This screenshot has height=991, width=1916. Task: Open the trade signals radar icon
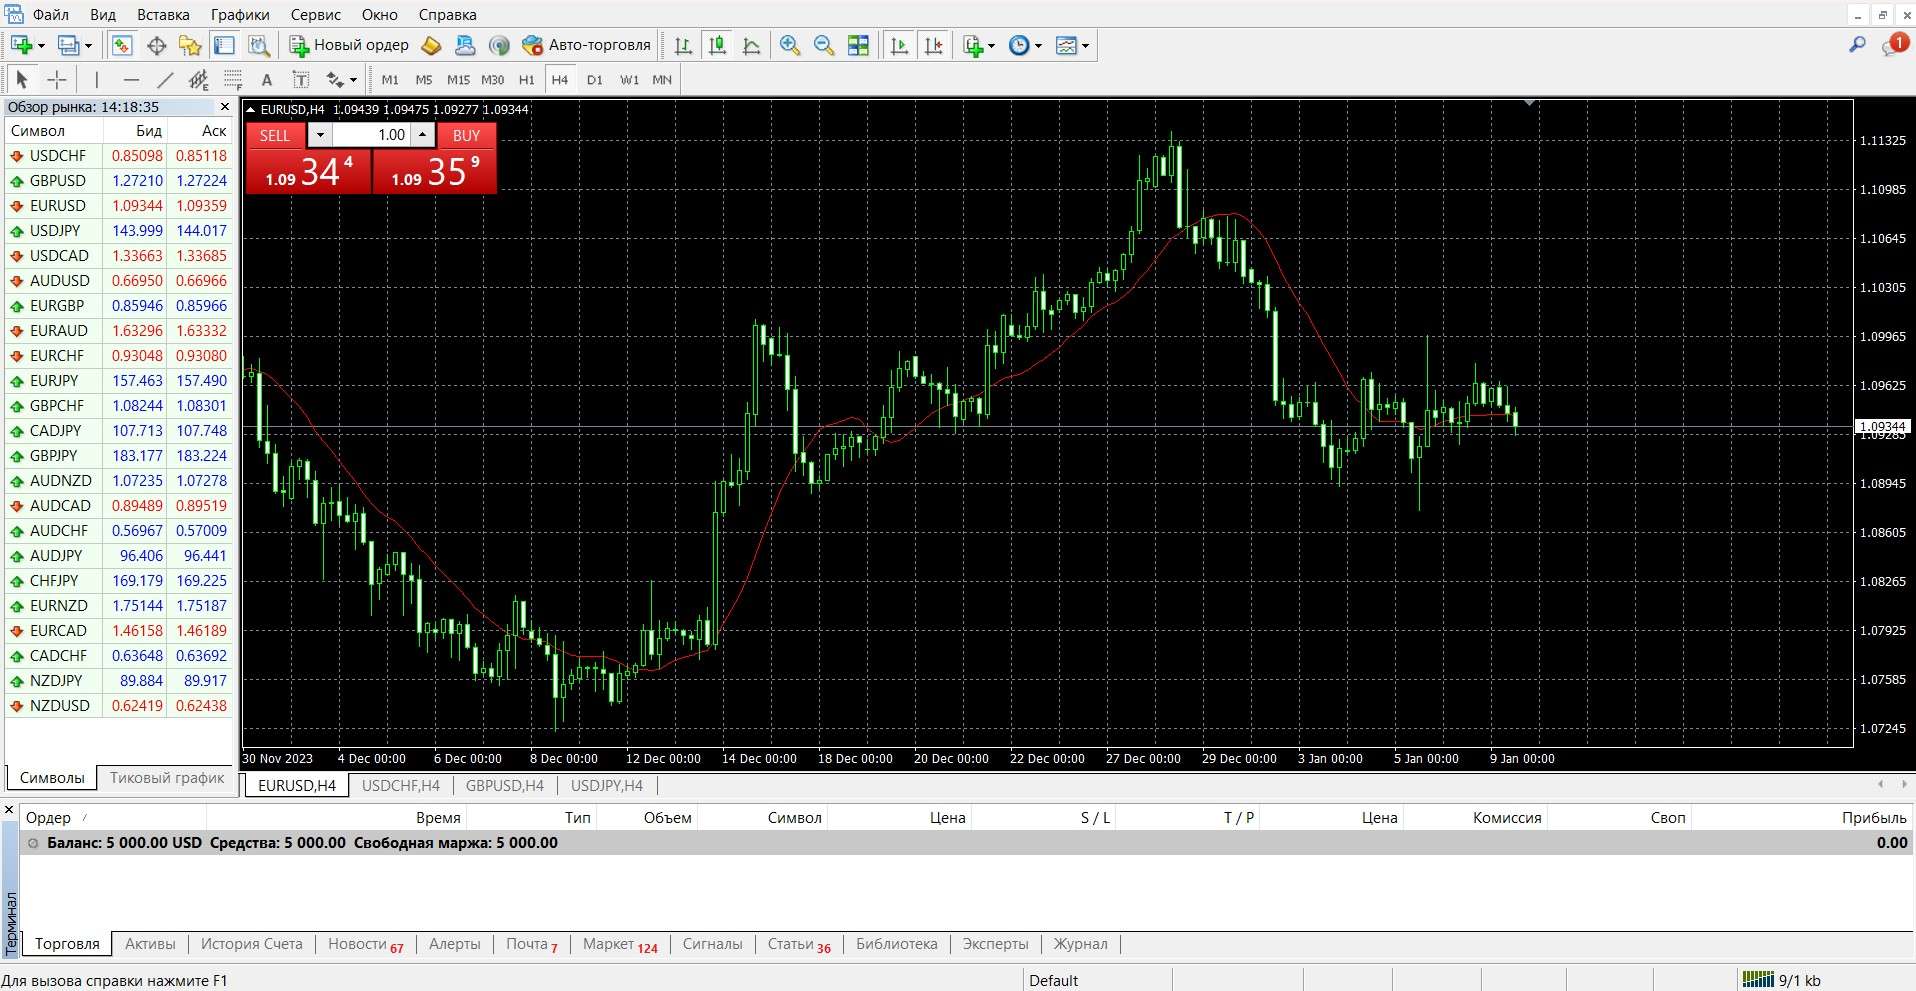(499, 45)
